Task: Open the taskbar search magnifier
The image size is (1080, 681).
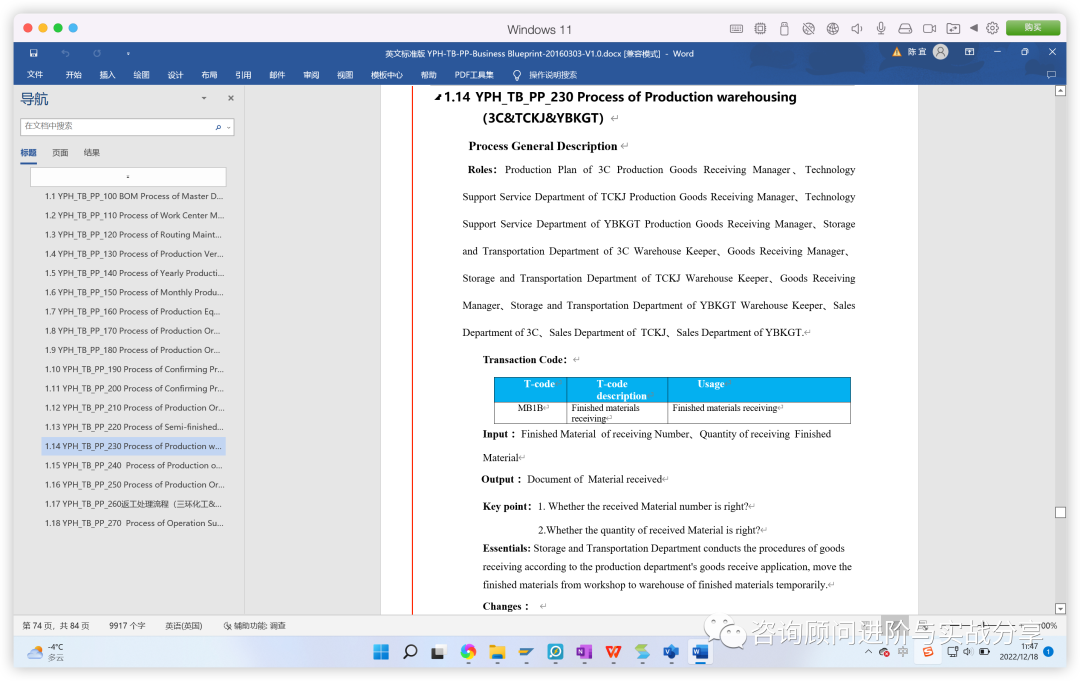Action: coord(410,651)
